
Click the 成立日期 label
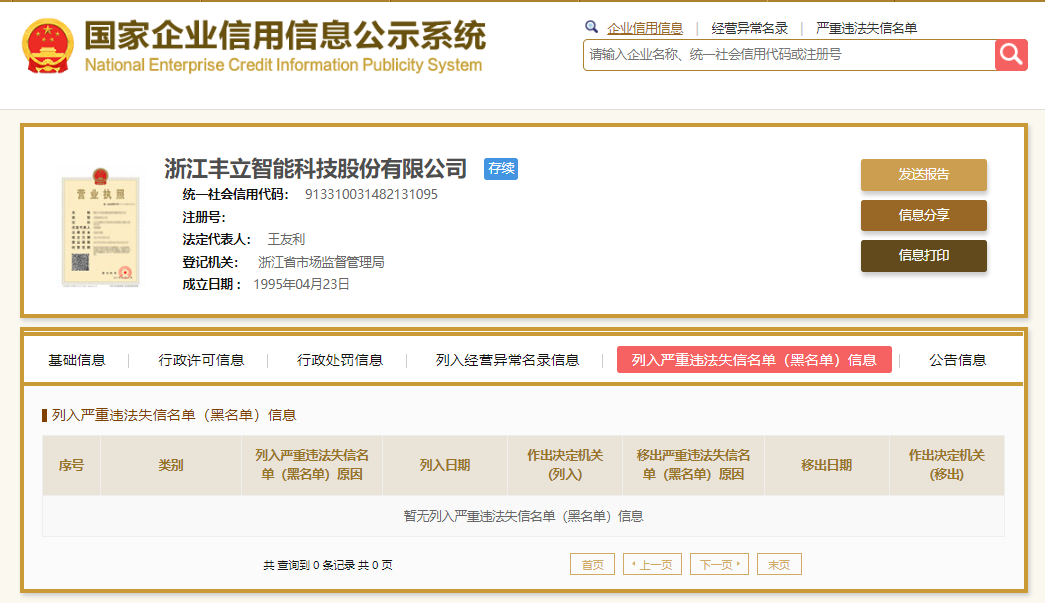(x=213, y=285)
